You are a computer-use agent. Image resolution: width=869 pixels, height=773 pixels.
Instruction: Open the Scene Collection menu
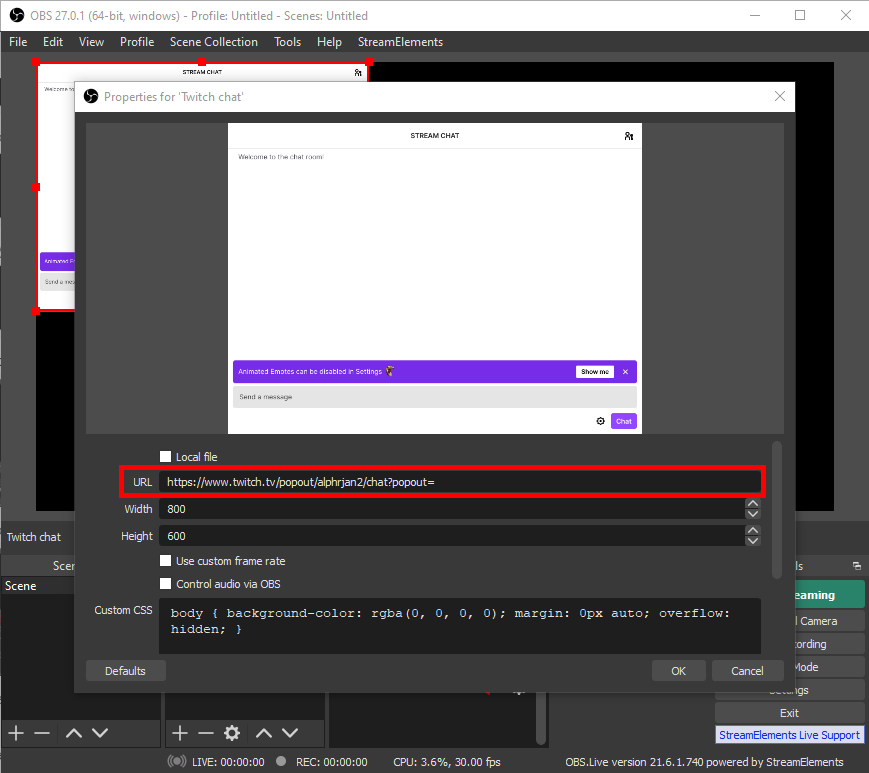tap(214, 42)
